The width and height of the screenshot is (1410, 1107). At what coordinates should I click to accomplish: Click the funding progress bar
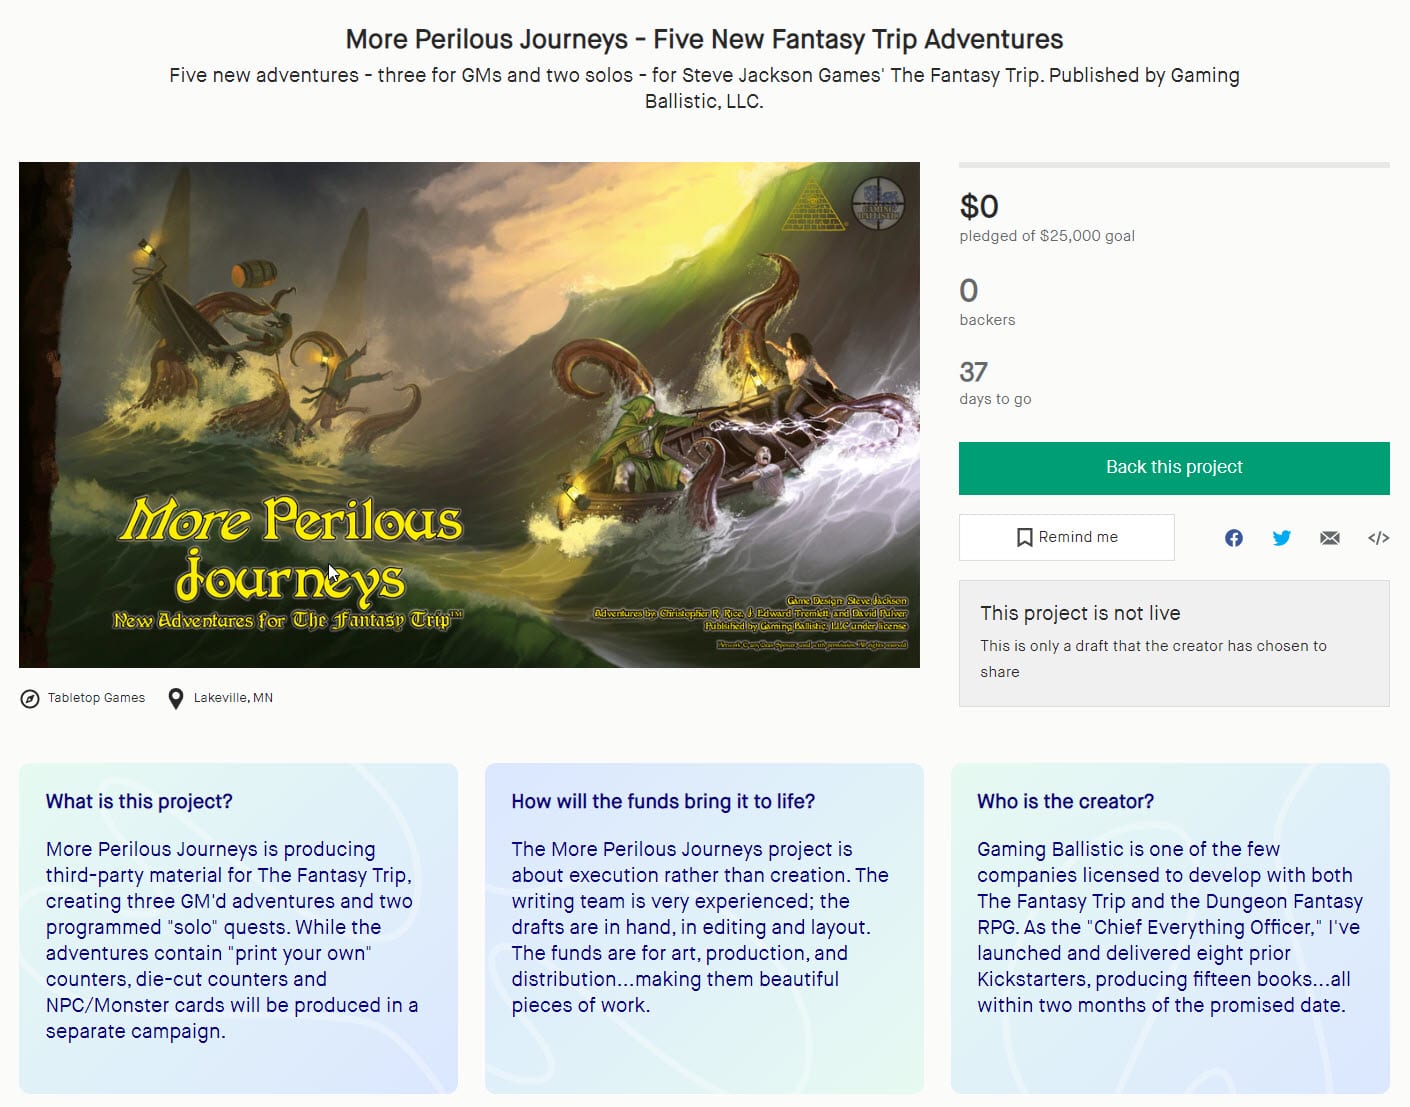pos(1174,165)
